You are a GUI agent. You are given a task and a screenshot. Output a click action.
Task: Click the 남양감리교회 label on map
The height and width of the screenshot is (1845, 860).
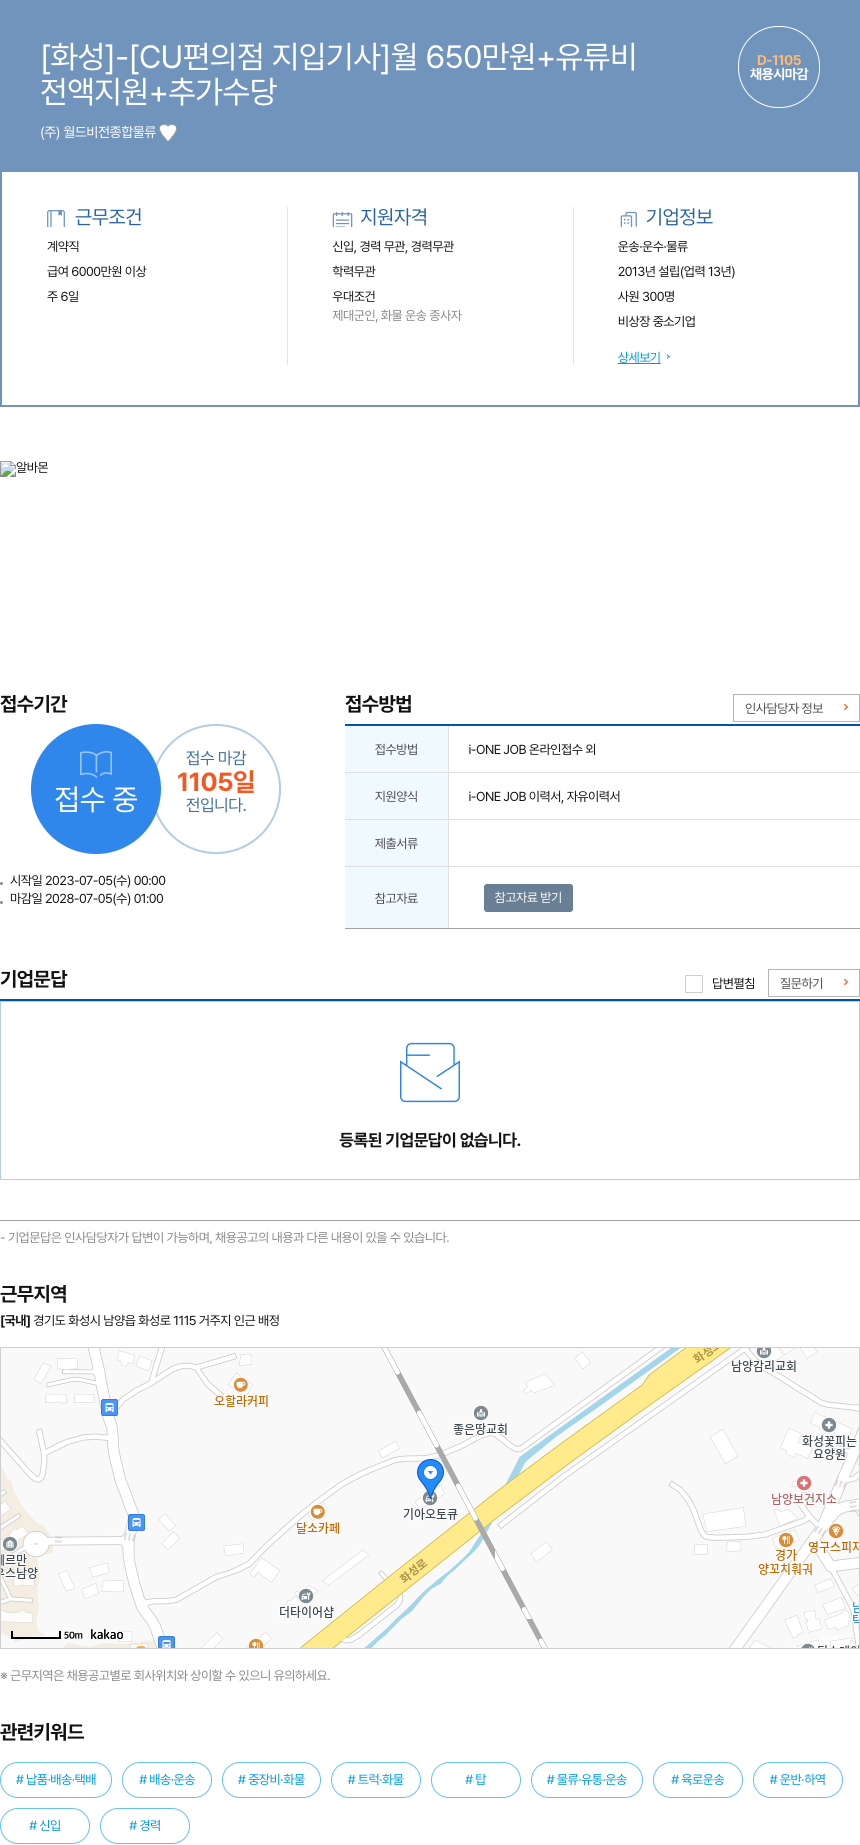pyautogui.click(x=764, y=1366)
